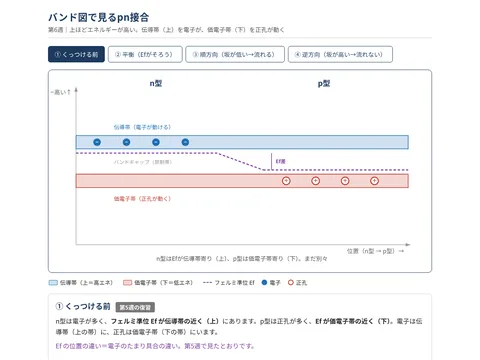Screen dimensions: 480x360
Task: Select the ① くっつける前 tab
Action: pos(76,54)
